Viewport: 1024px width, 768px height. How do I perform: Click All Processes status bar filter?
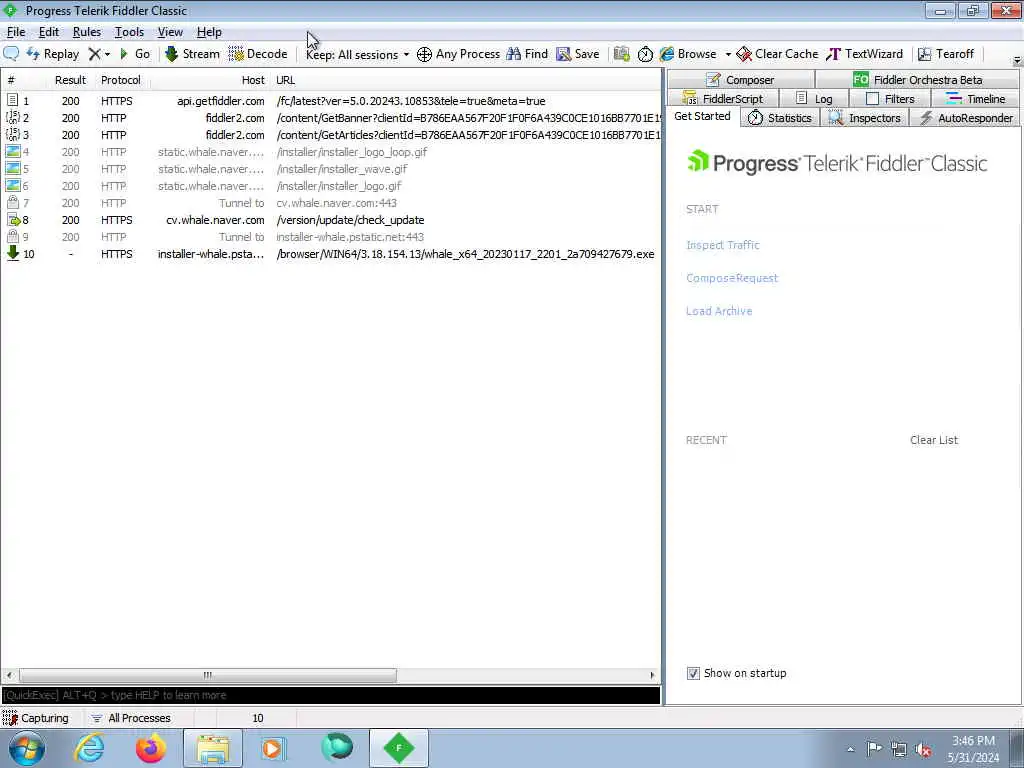pyautogui.click(x=131, y=718)
